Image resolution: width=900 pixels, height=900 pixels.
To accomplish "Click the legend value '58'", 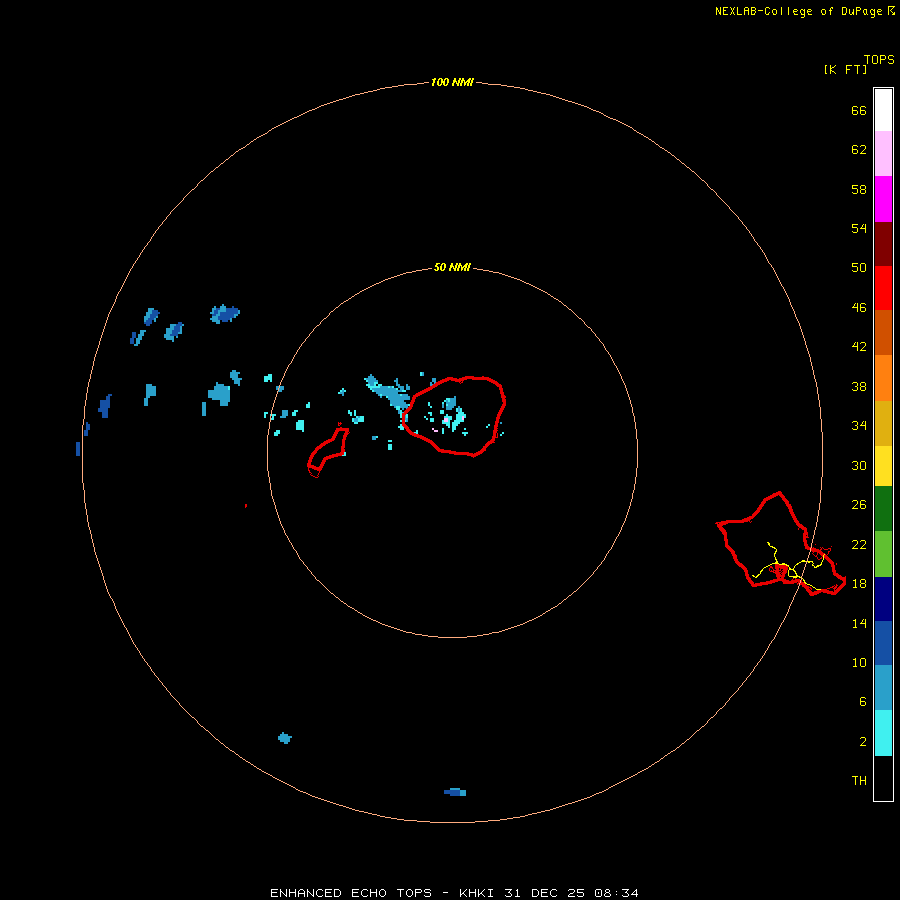I will point(859,189).
